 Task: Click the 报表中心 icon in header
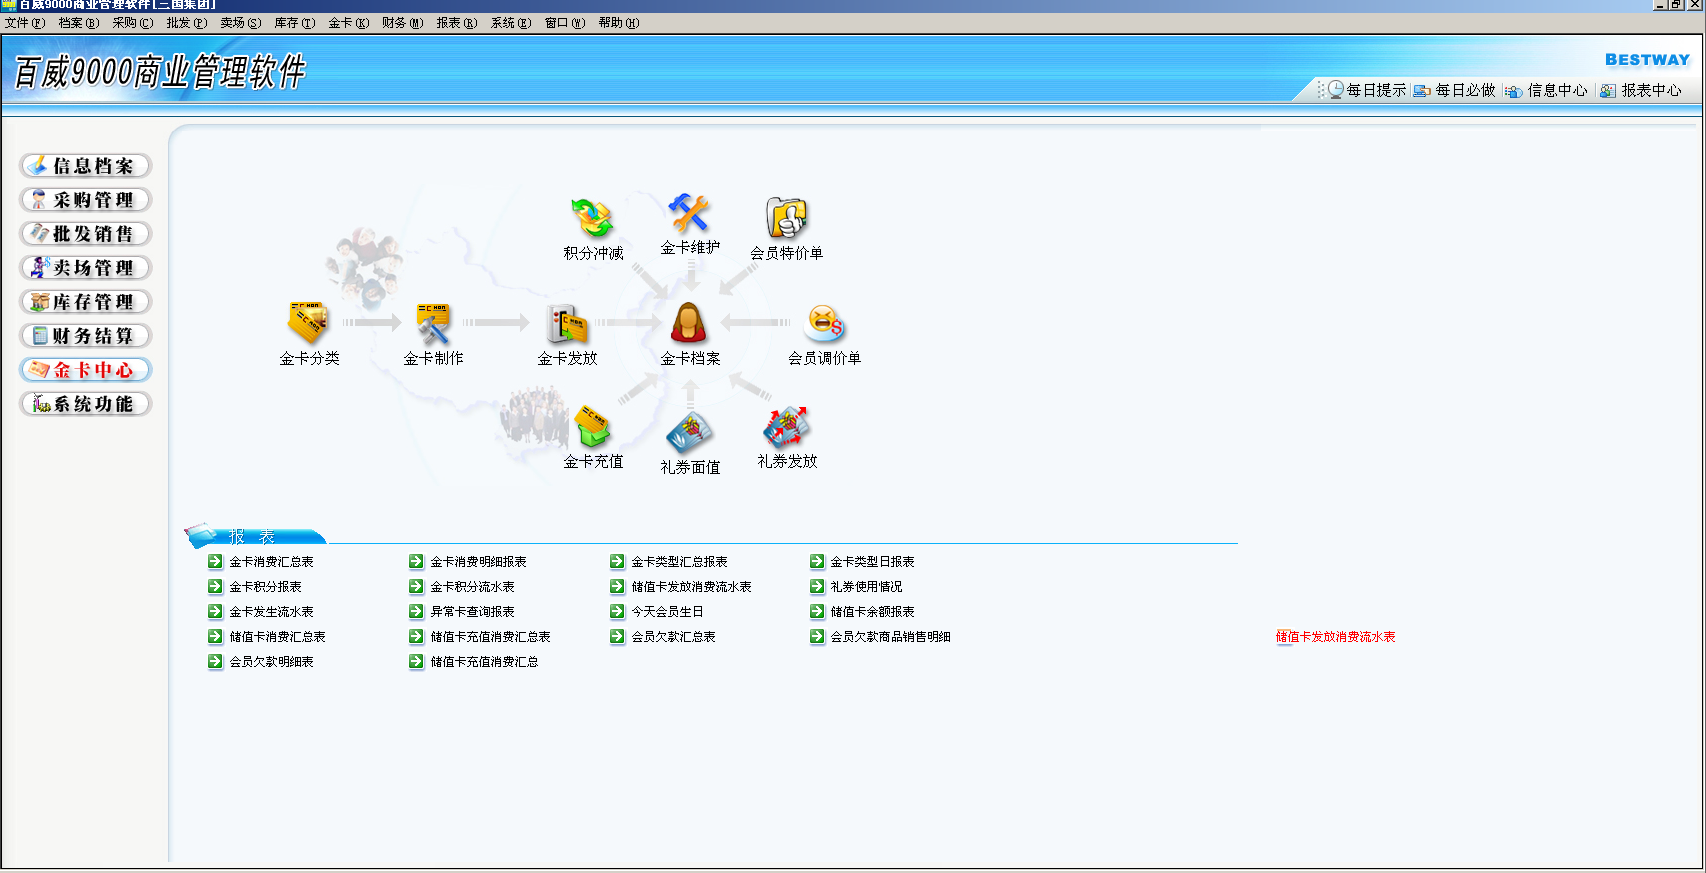pyautogui.click(x=1608, y=91)
